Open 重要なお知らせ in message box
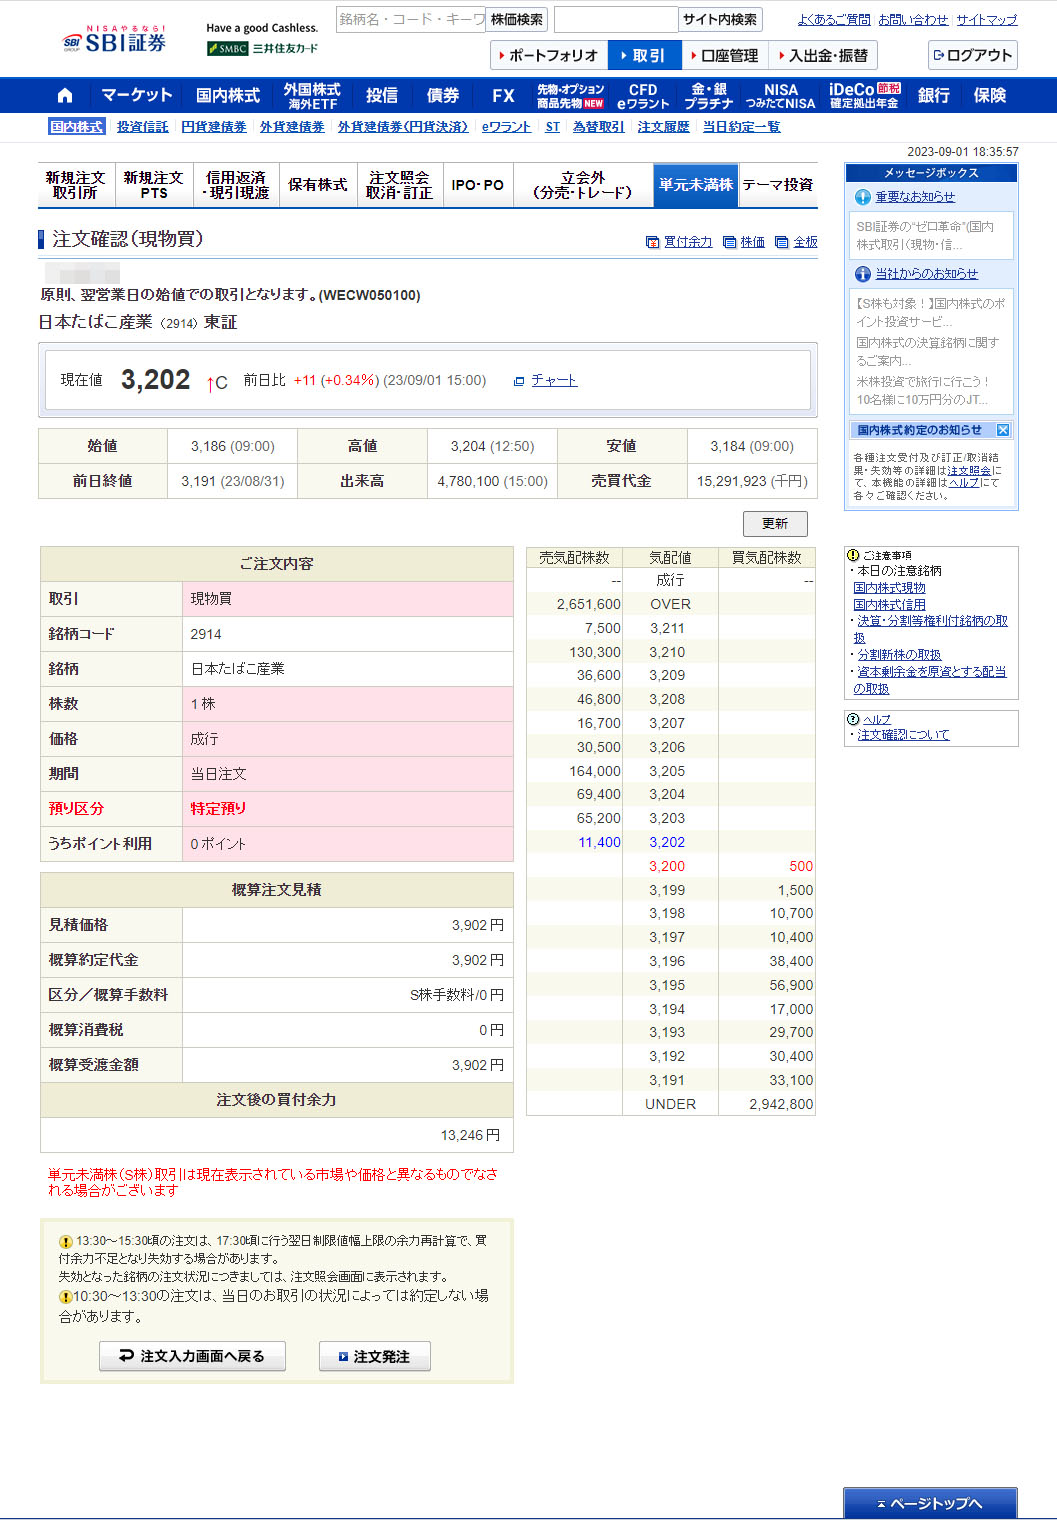1057x1520 pixels. tap(914, 198)
